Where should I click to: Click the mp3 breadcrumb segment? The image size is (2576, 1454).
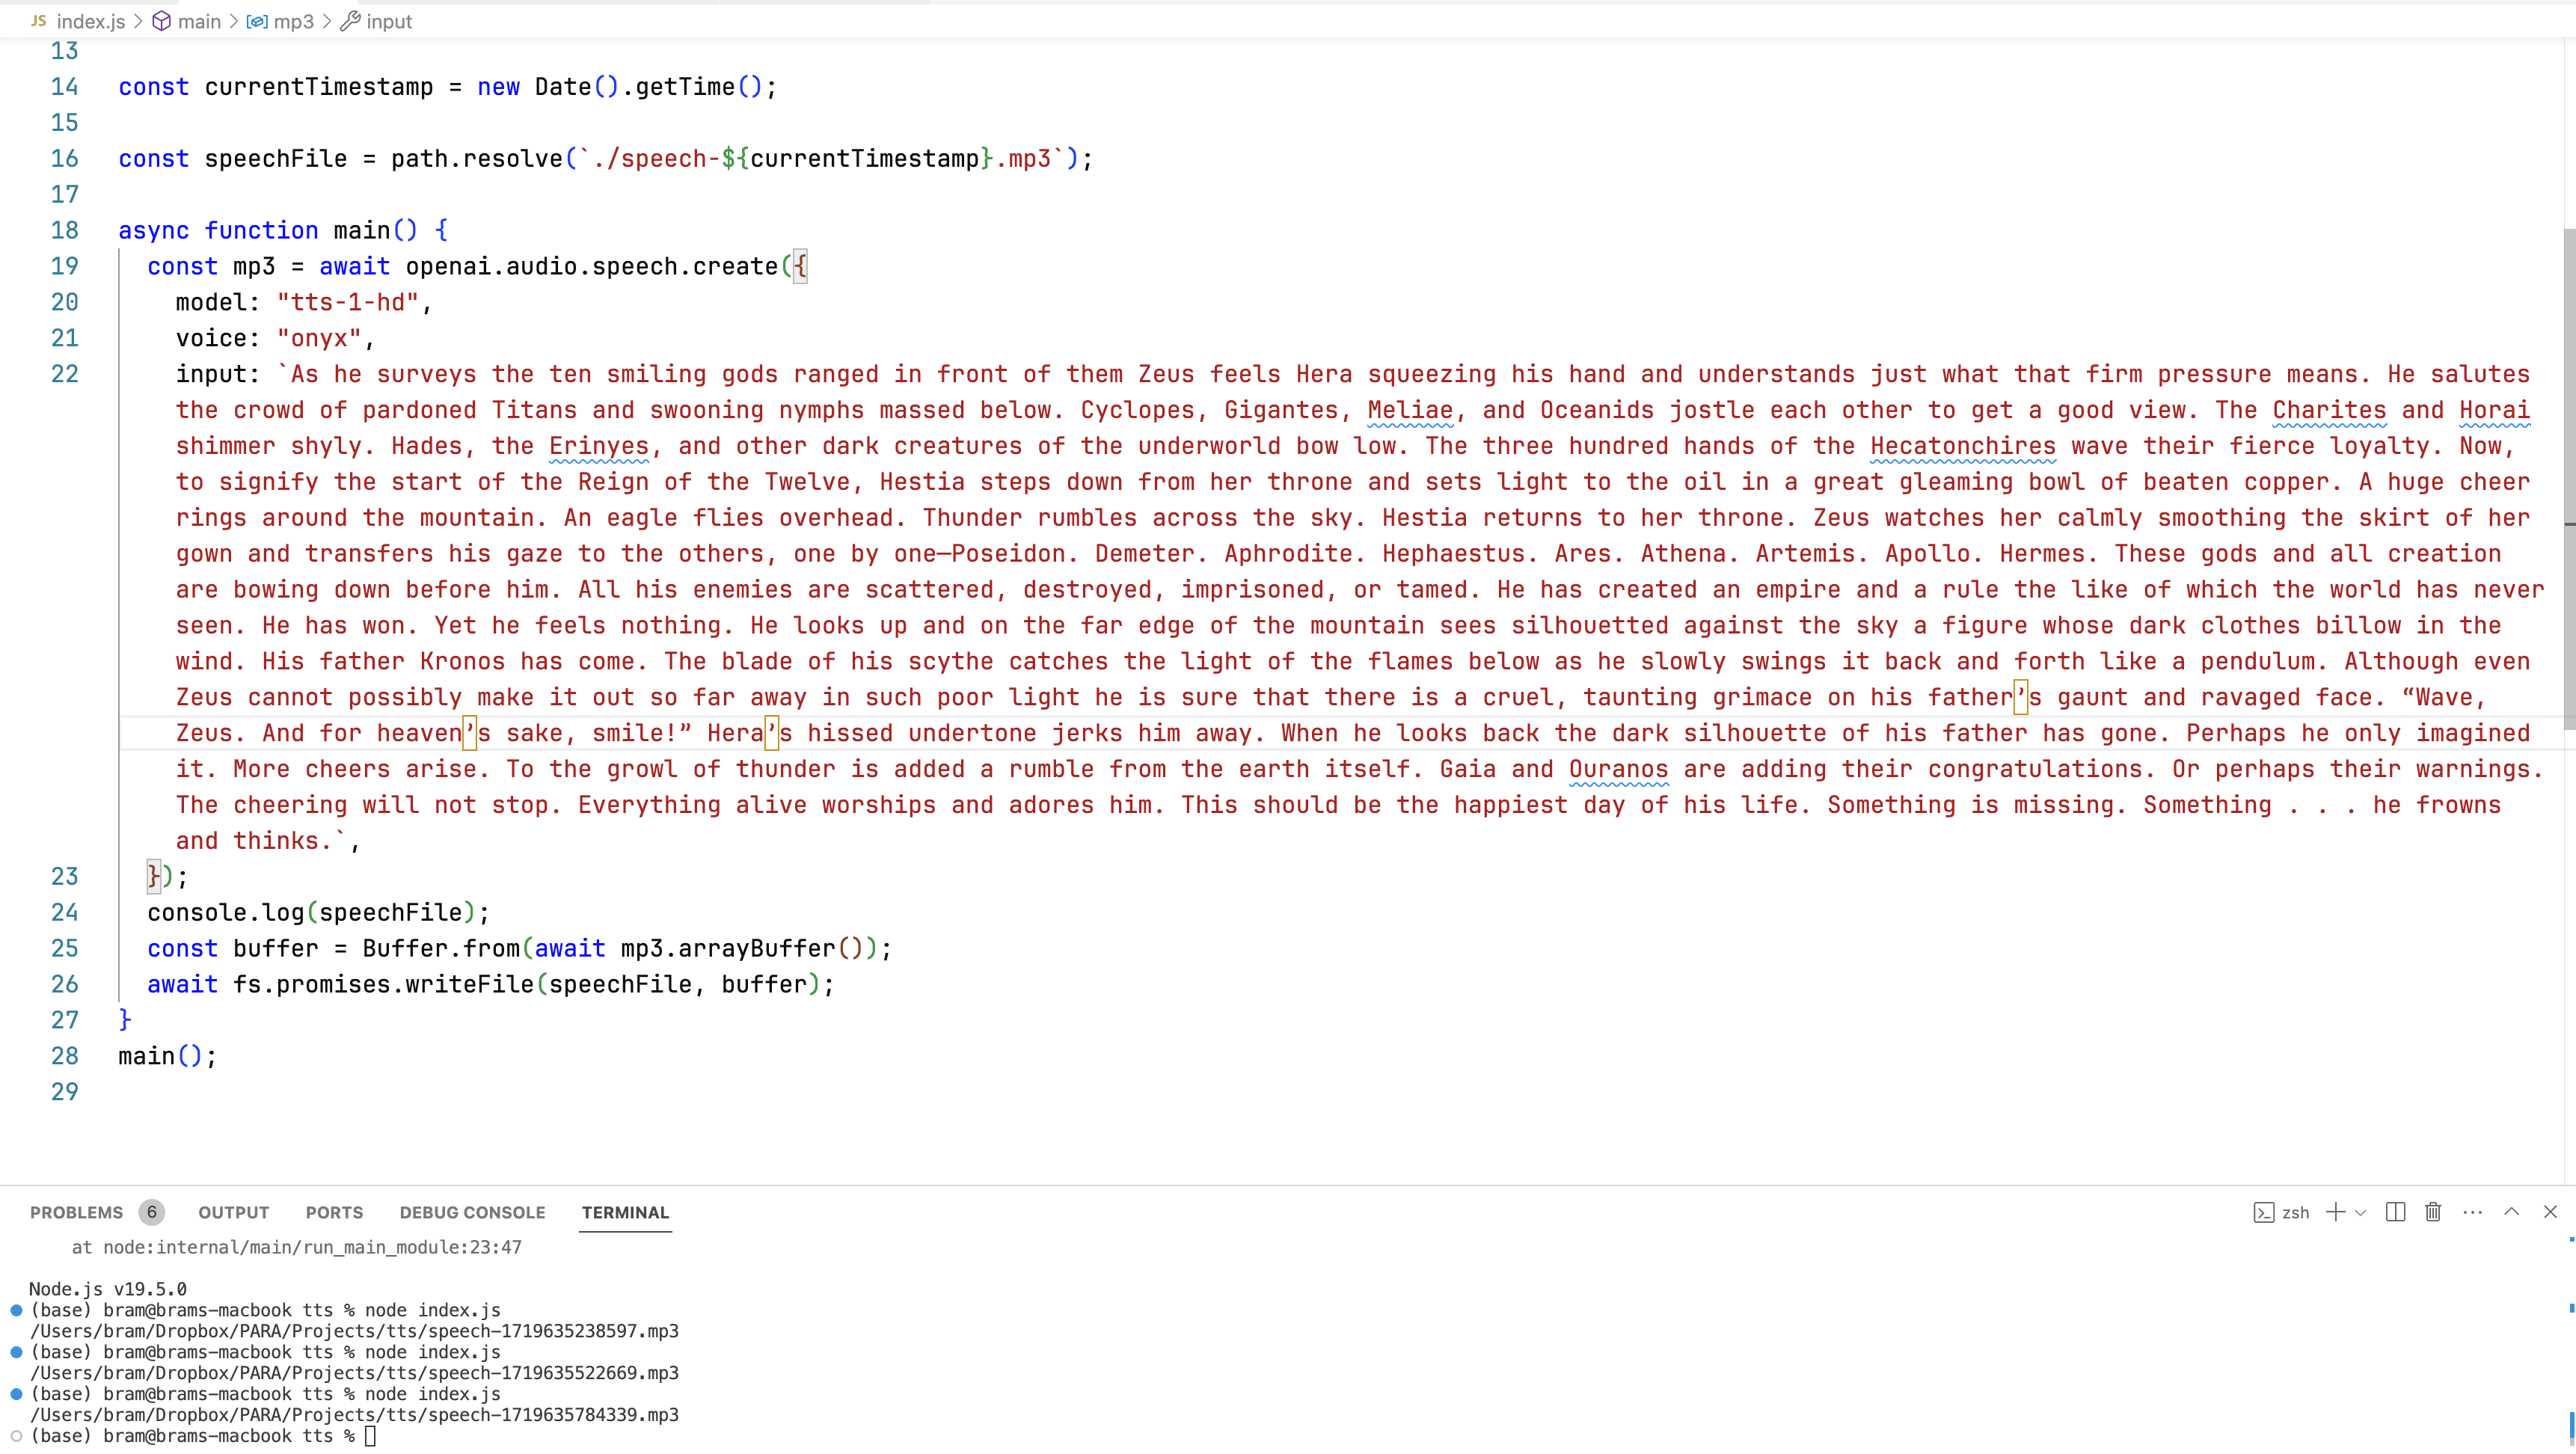tap(293, 21)
